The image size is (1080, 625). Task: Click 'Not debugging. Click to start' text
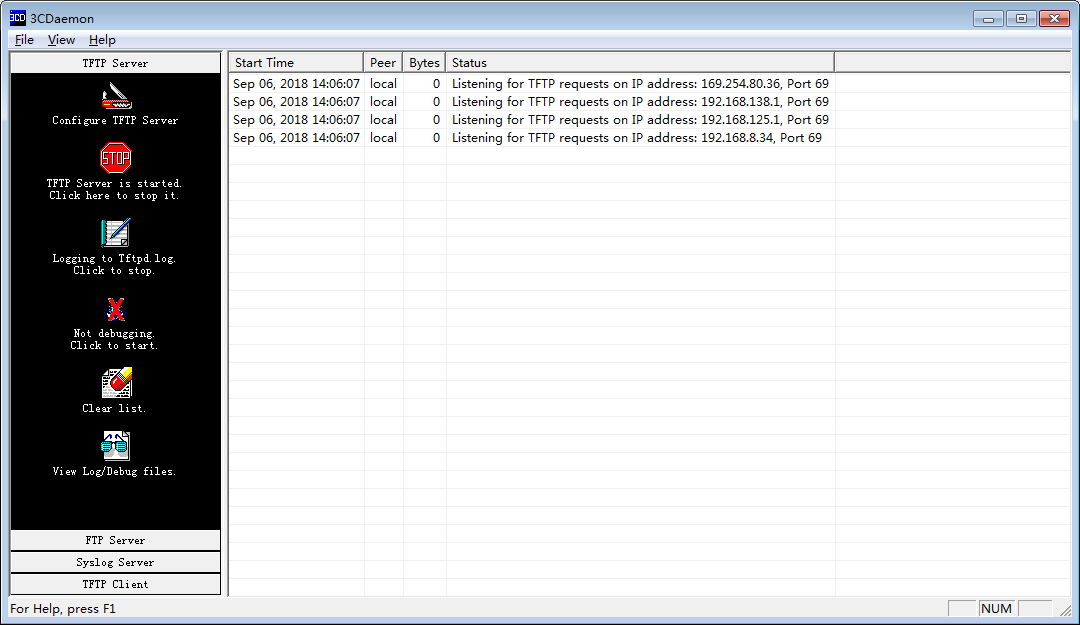point(114,340)
